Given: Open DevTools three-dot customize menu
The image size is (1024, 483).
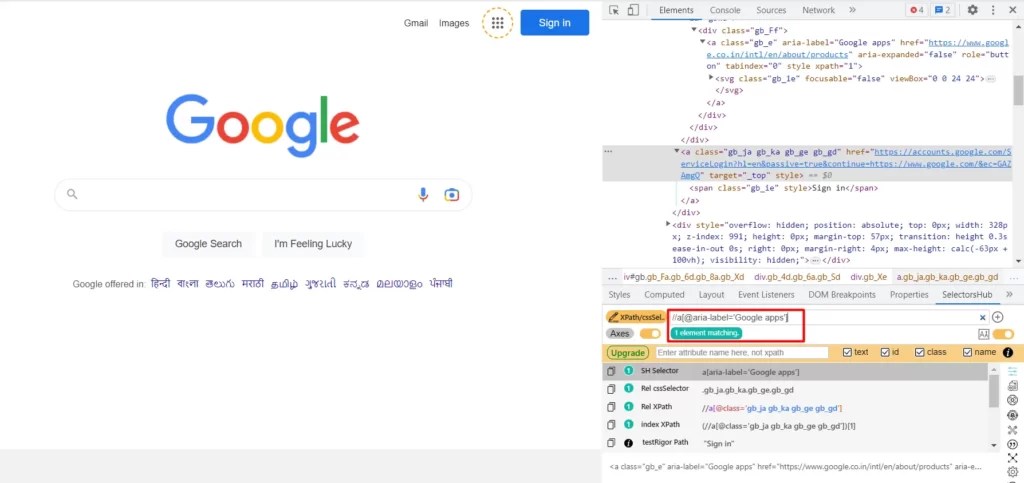Looking at the screenshot, I should point(993,10).
